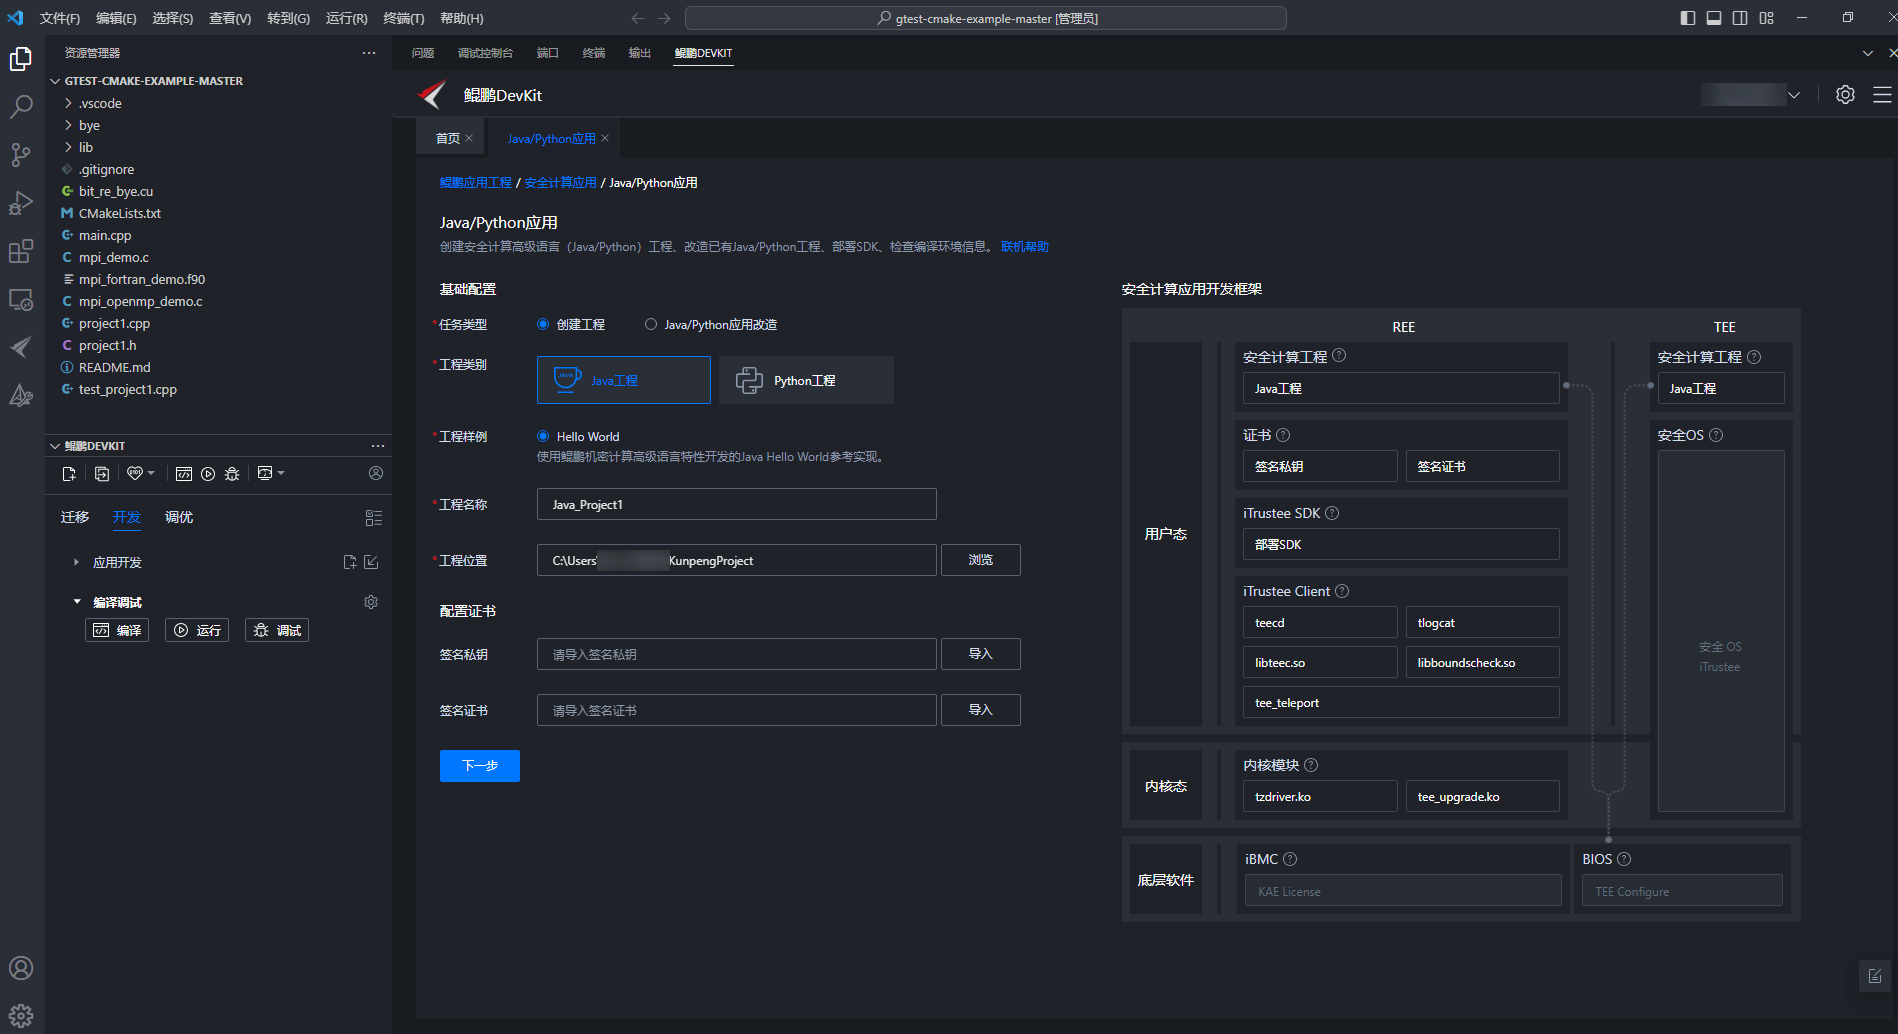The image size is (1898, 1034).
Task: Choose the Python工程 project type card
Action: (806, 380)
